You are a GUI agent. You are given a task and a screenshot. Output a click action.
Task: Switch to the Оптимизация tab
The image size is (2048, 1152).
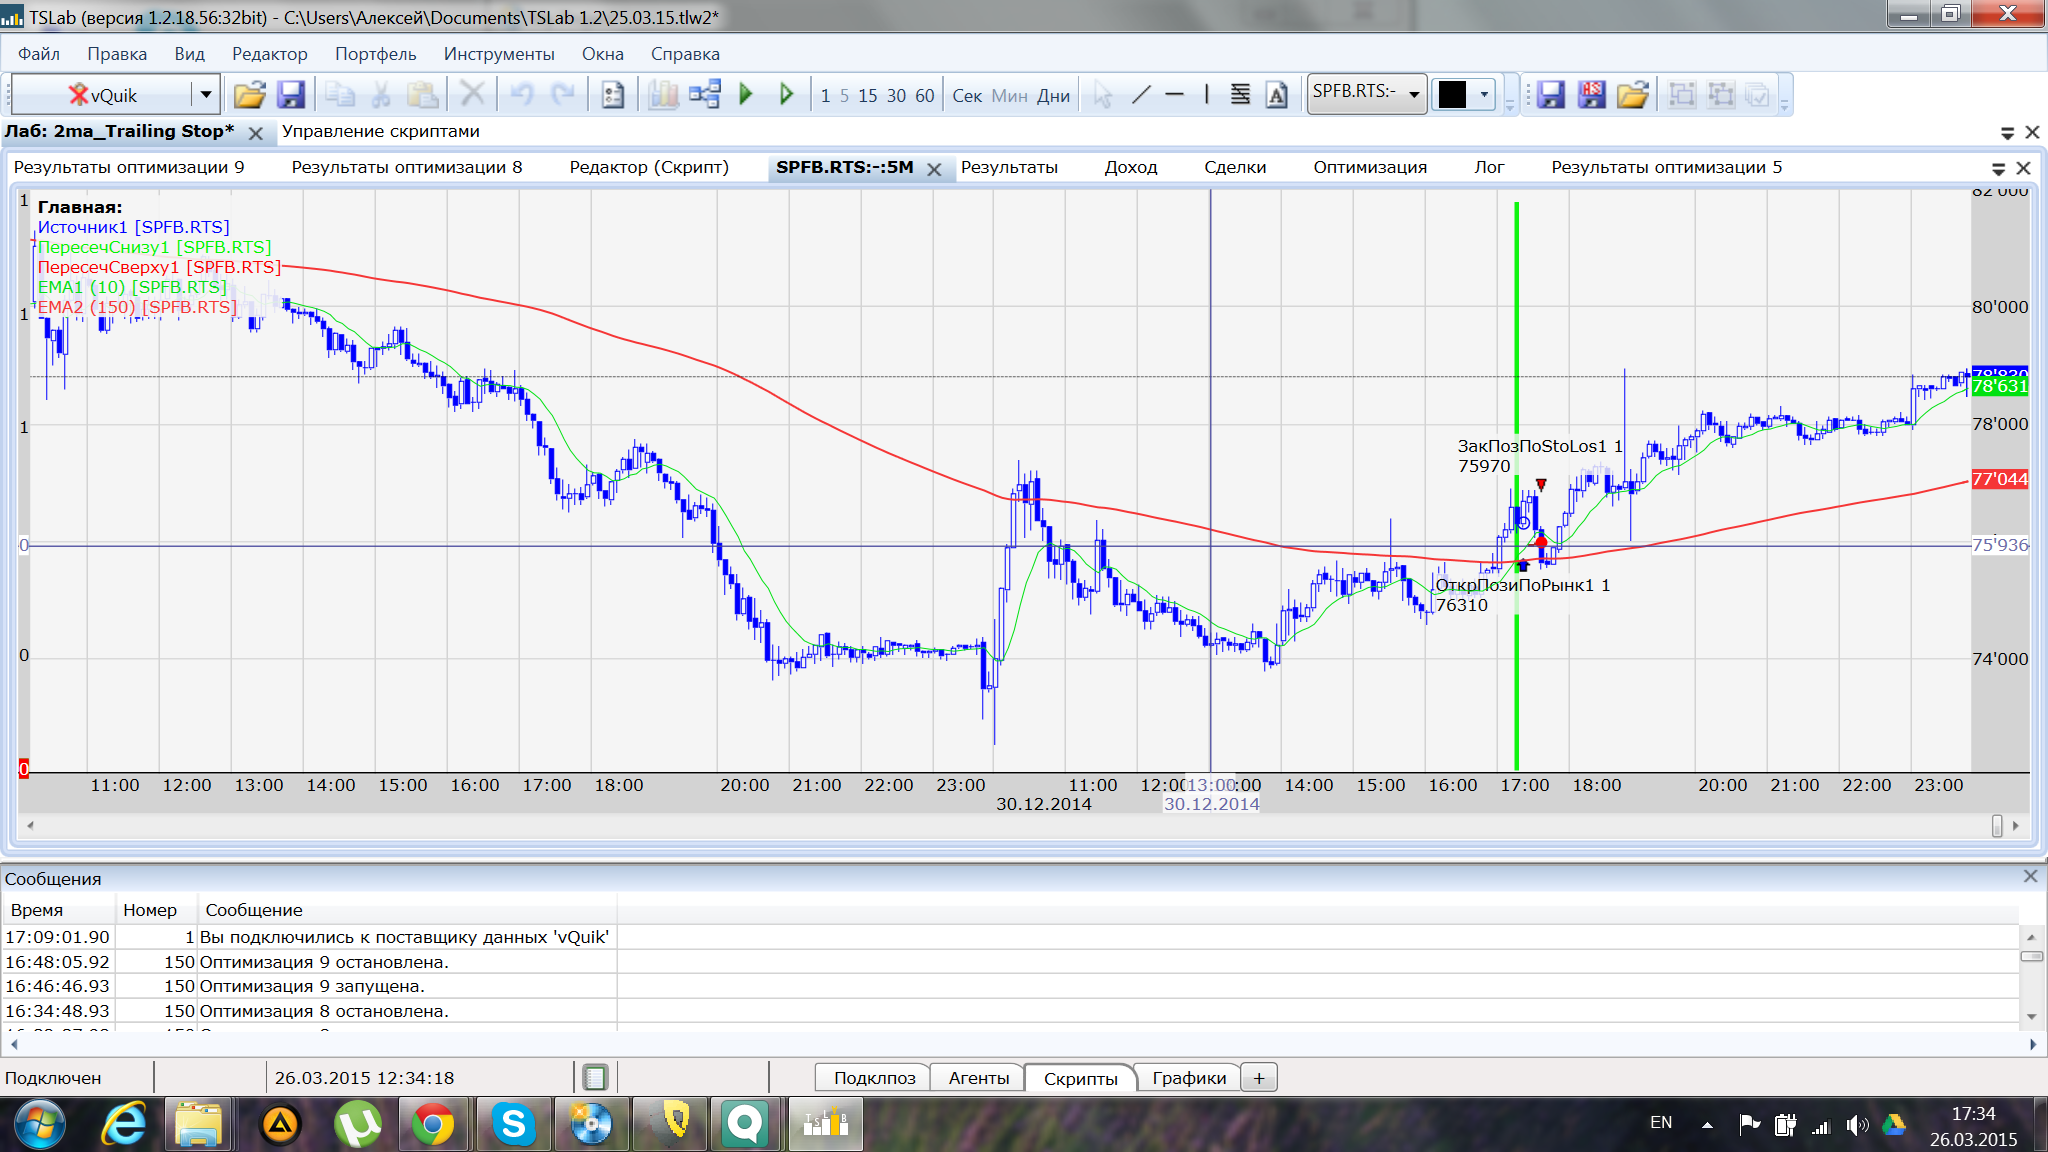pos(1369,167)
